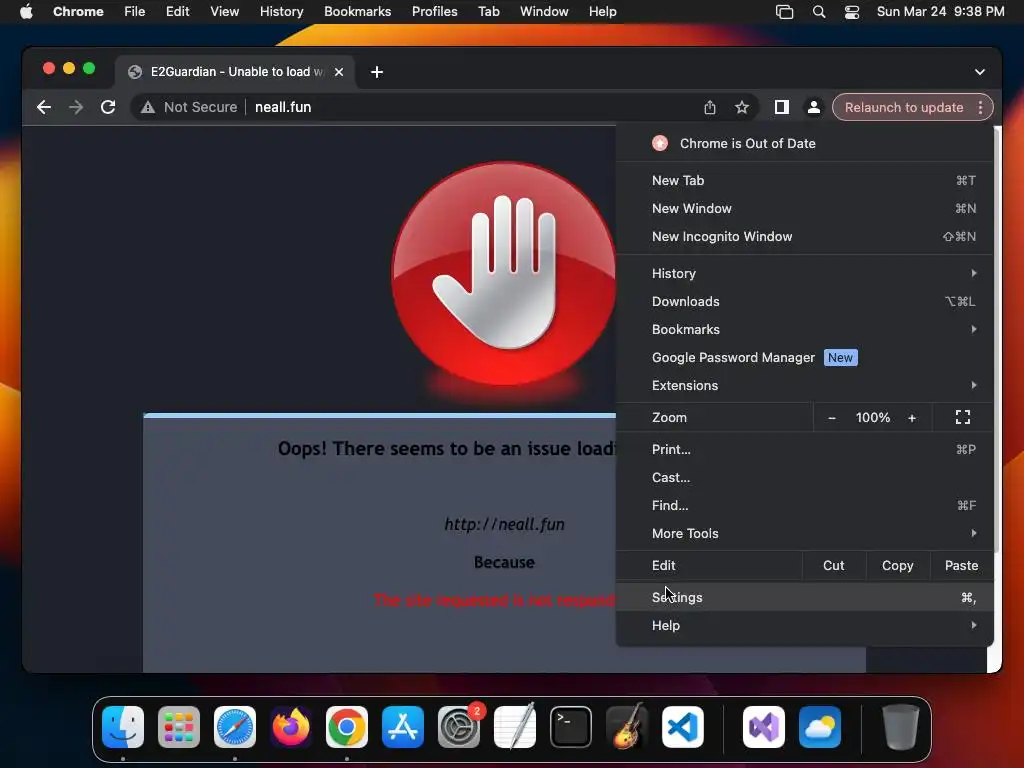The height and width of the screenshot is (768, 1024).
Task: Click the E2Guardian tab title
Action: click(x=236, y=72)
